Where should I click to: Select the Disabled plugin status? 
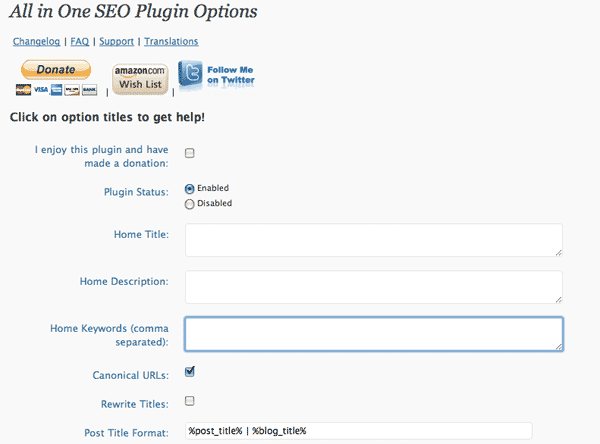click(190, 203)
